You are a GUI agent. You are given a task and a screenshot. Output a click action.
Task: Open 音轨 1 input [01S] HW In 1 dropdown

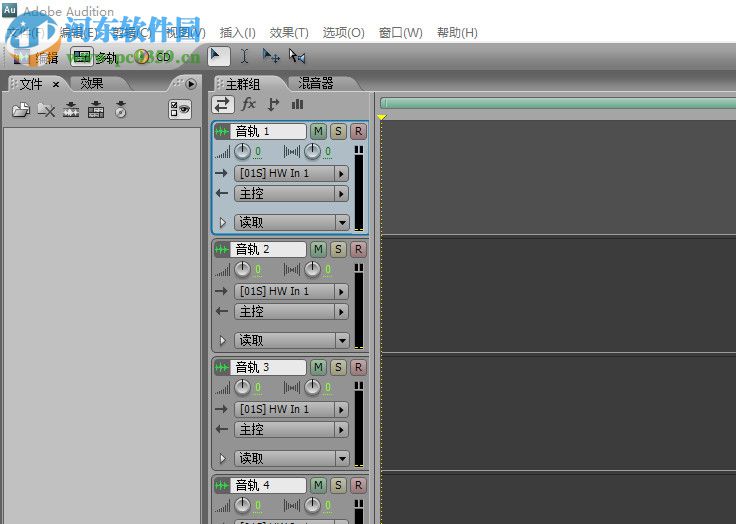tap(291, 174)
